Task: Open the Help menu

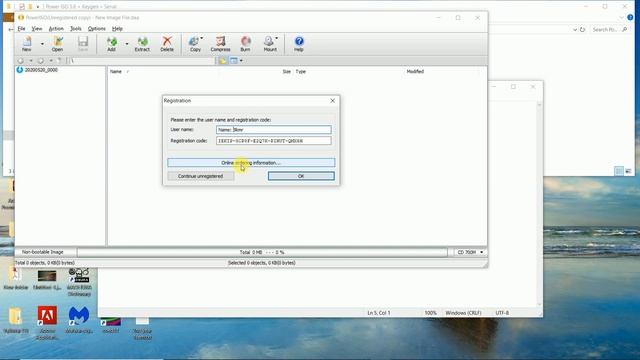Action: click(117, 29)
